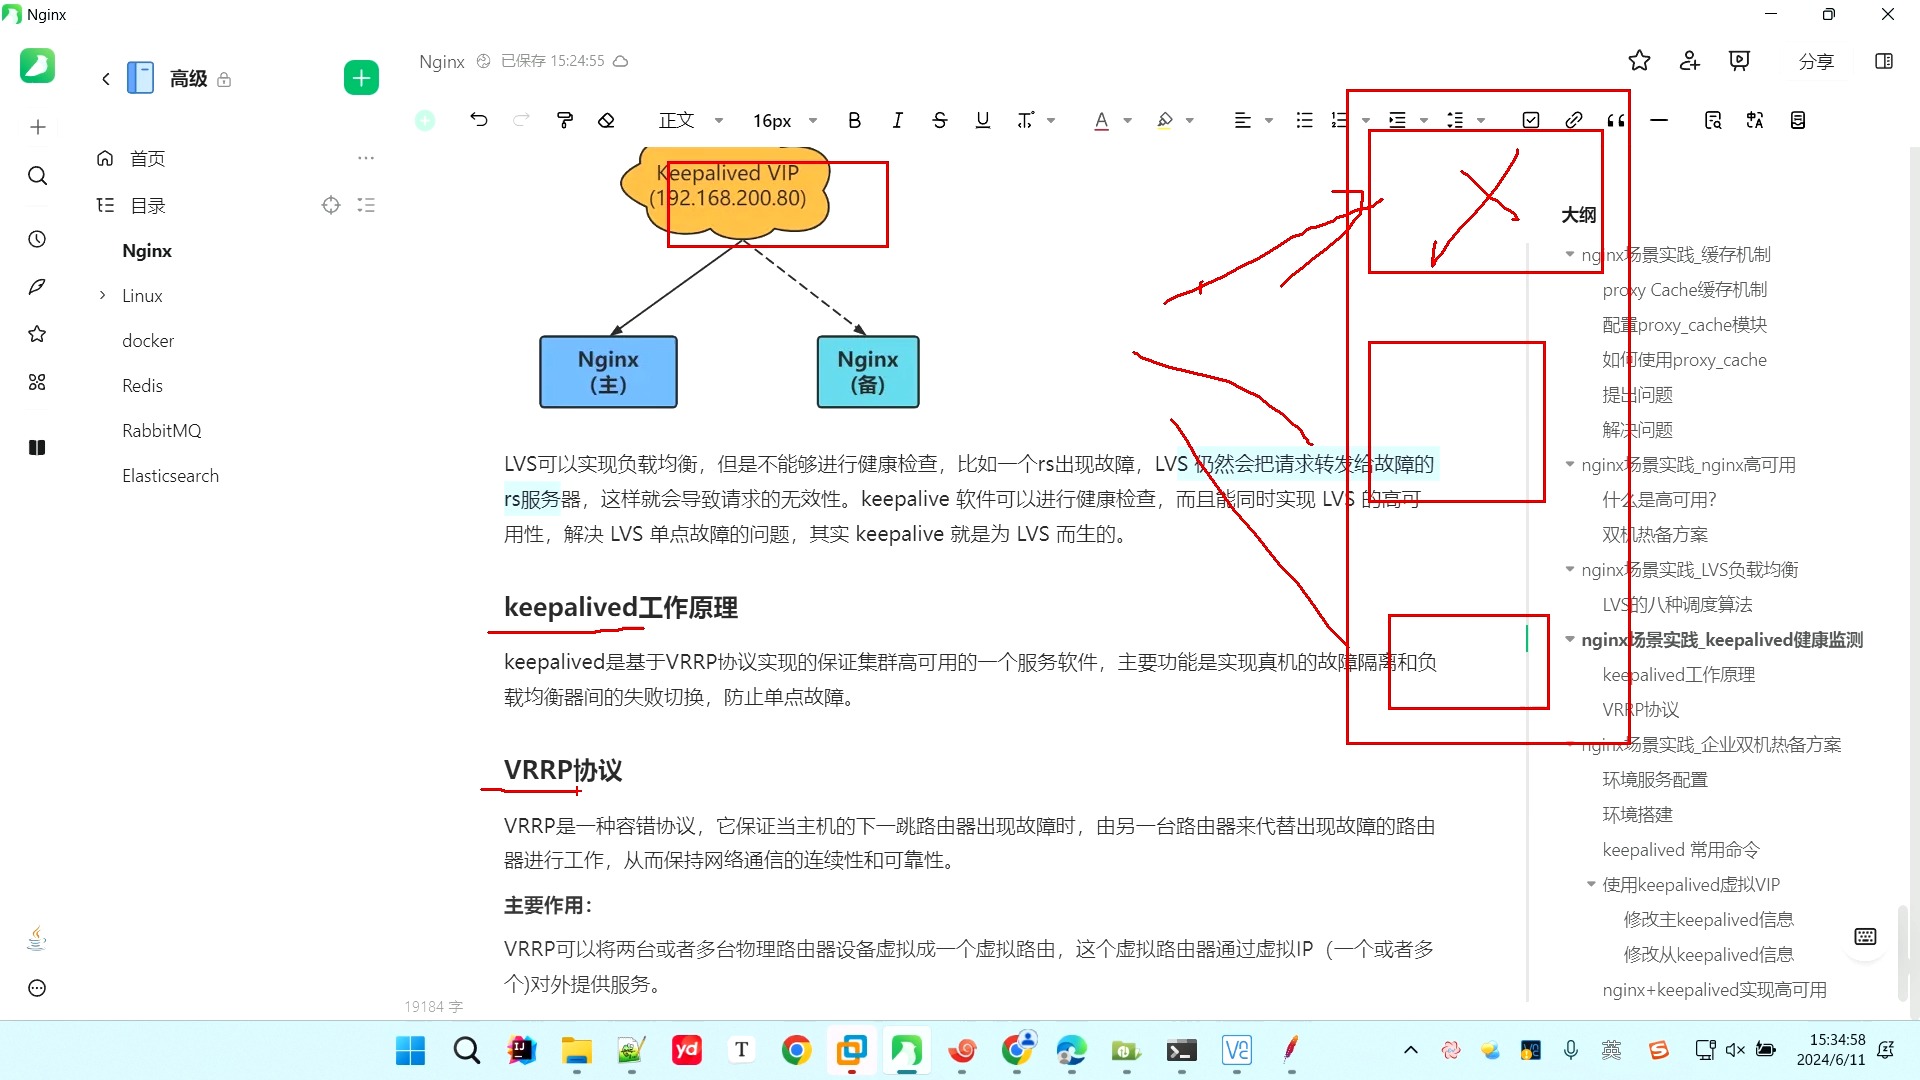Create a new document with green plus
The height and width of the screenshot is (1080, 1920).
click(361, 78)
